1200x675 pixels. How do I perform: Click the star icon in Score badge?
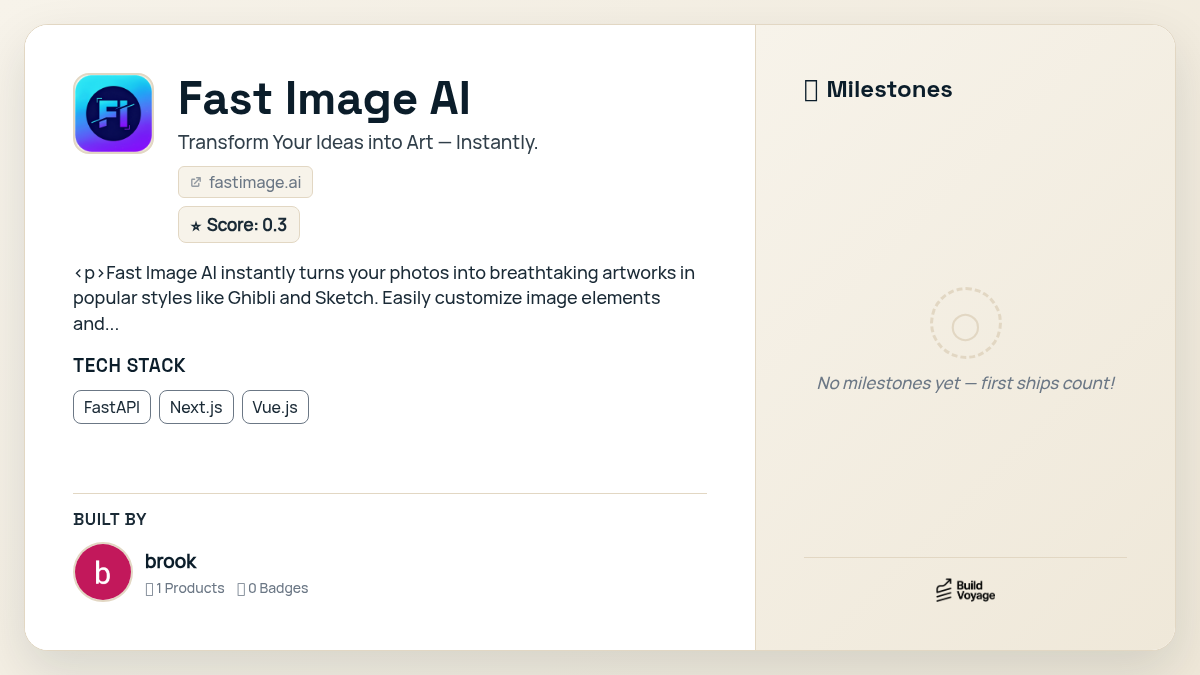(196, 226)
